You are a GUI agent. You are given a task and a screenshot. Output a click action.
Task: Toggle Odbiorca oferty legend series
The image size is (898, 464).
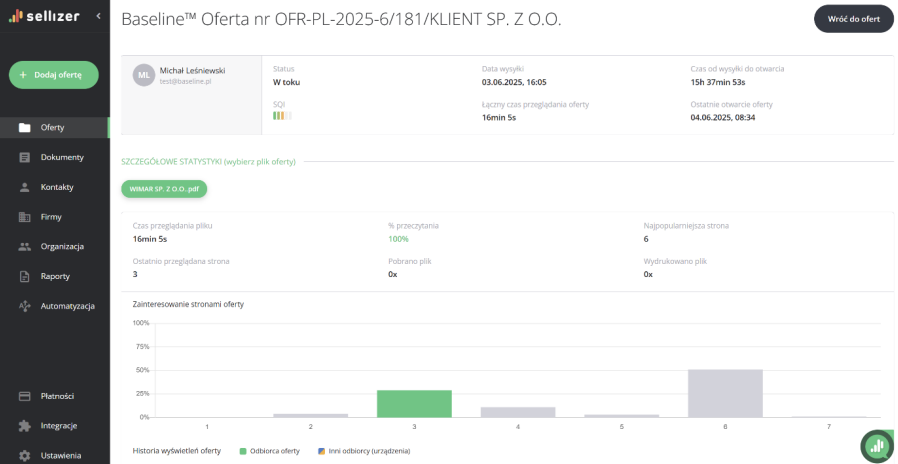pyautogui.click(x=270, y=451)
